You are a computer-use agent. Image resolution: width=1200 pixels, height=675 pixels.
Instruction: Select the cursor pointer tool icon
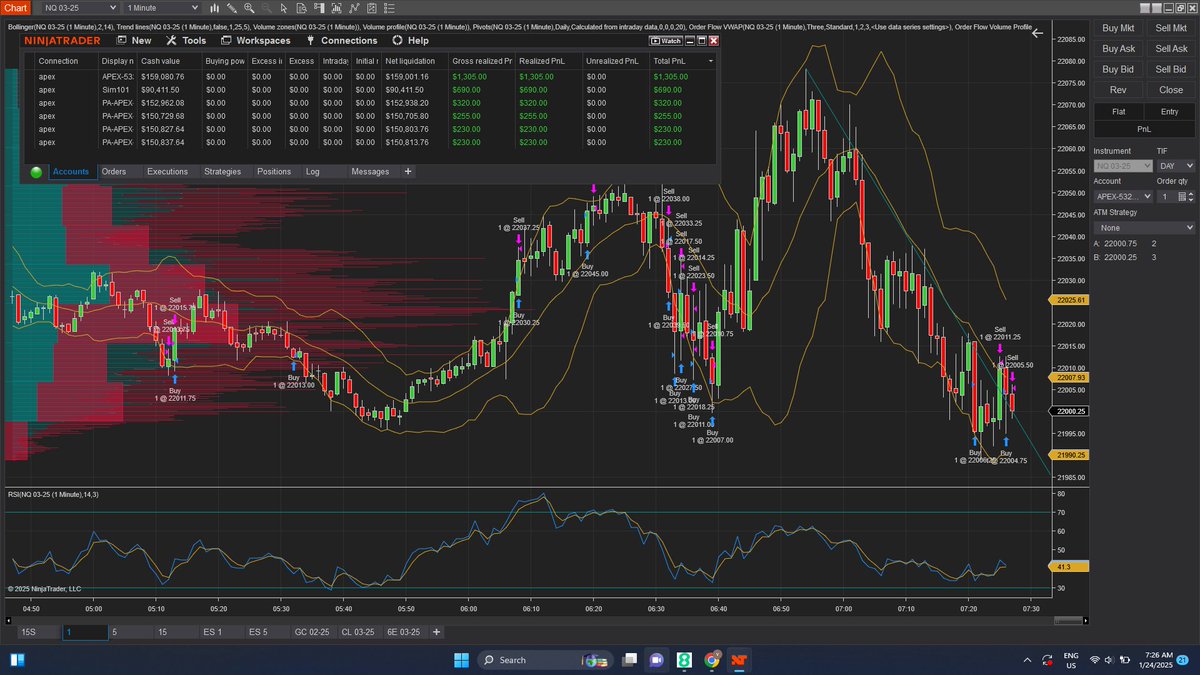[x=284, y=8]
